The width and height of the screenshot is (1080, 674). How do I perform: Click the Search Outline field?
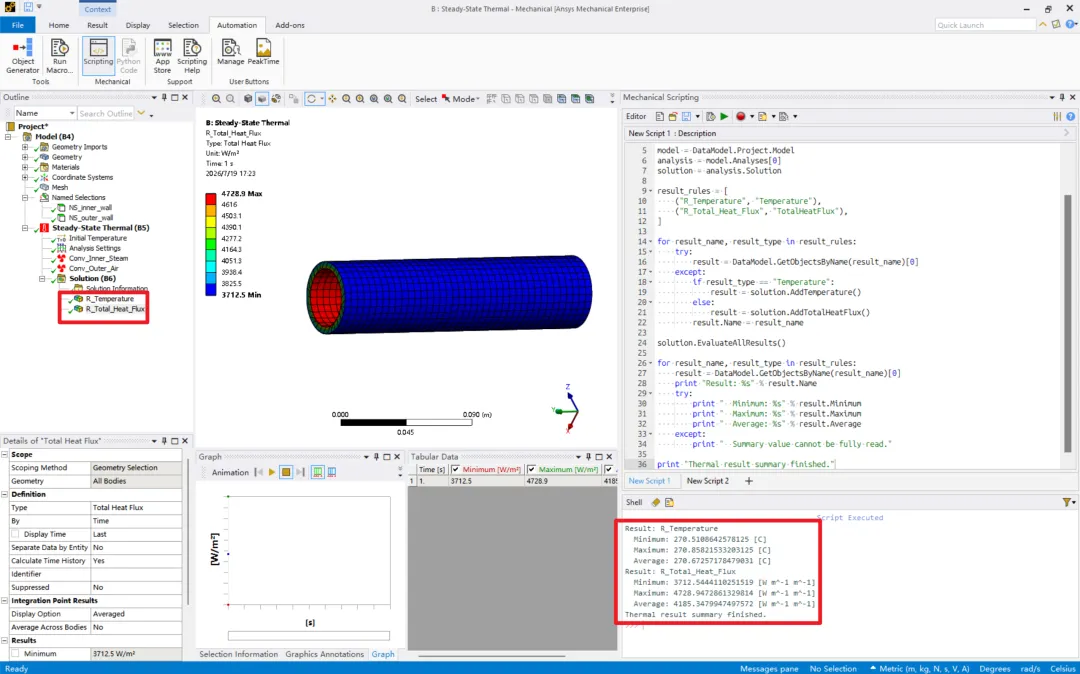point(106,113)
